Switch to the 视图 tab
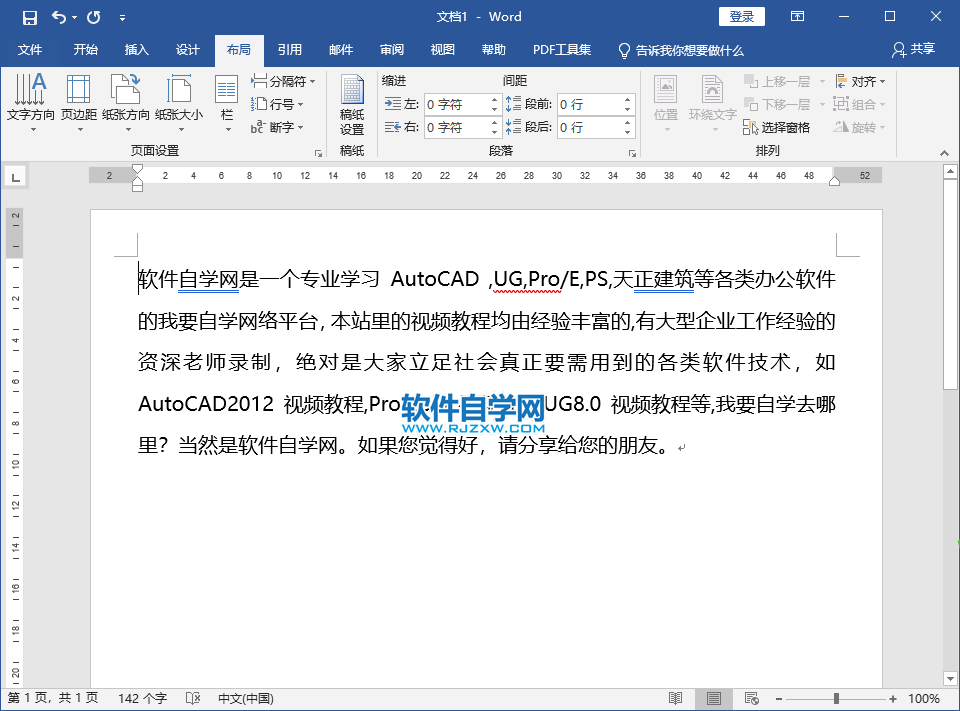Image resolution: width=960 pixels, height=711 pixels. coord(443,50)
